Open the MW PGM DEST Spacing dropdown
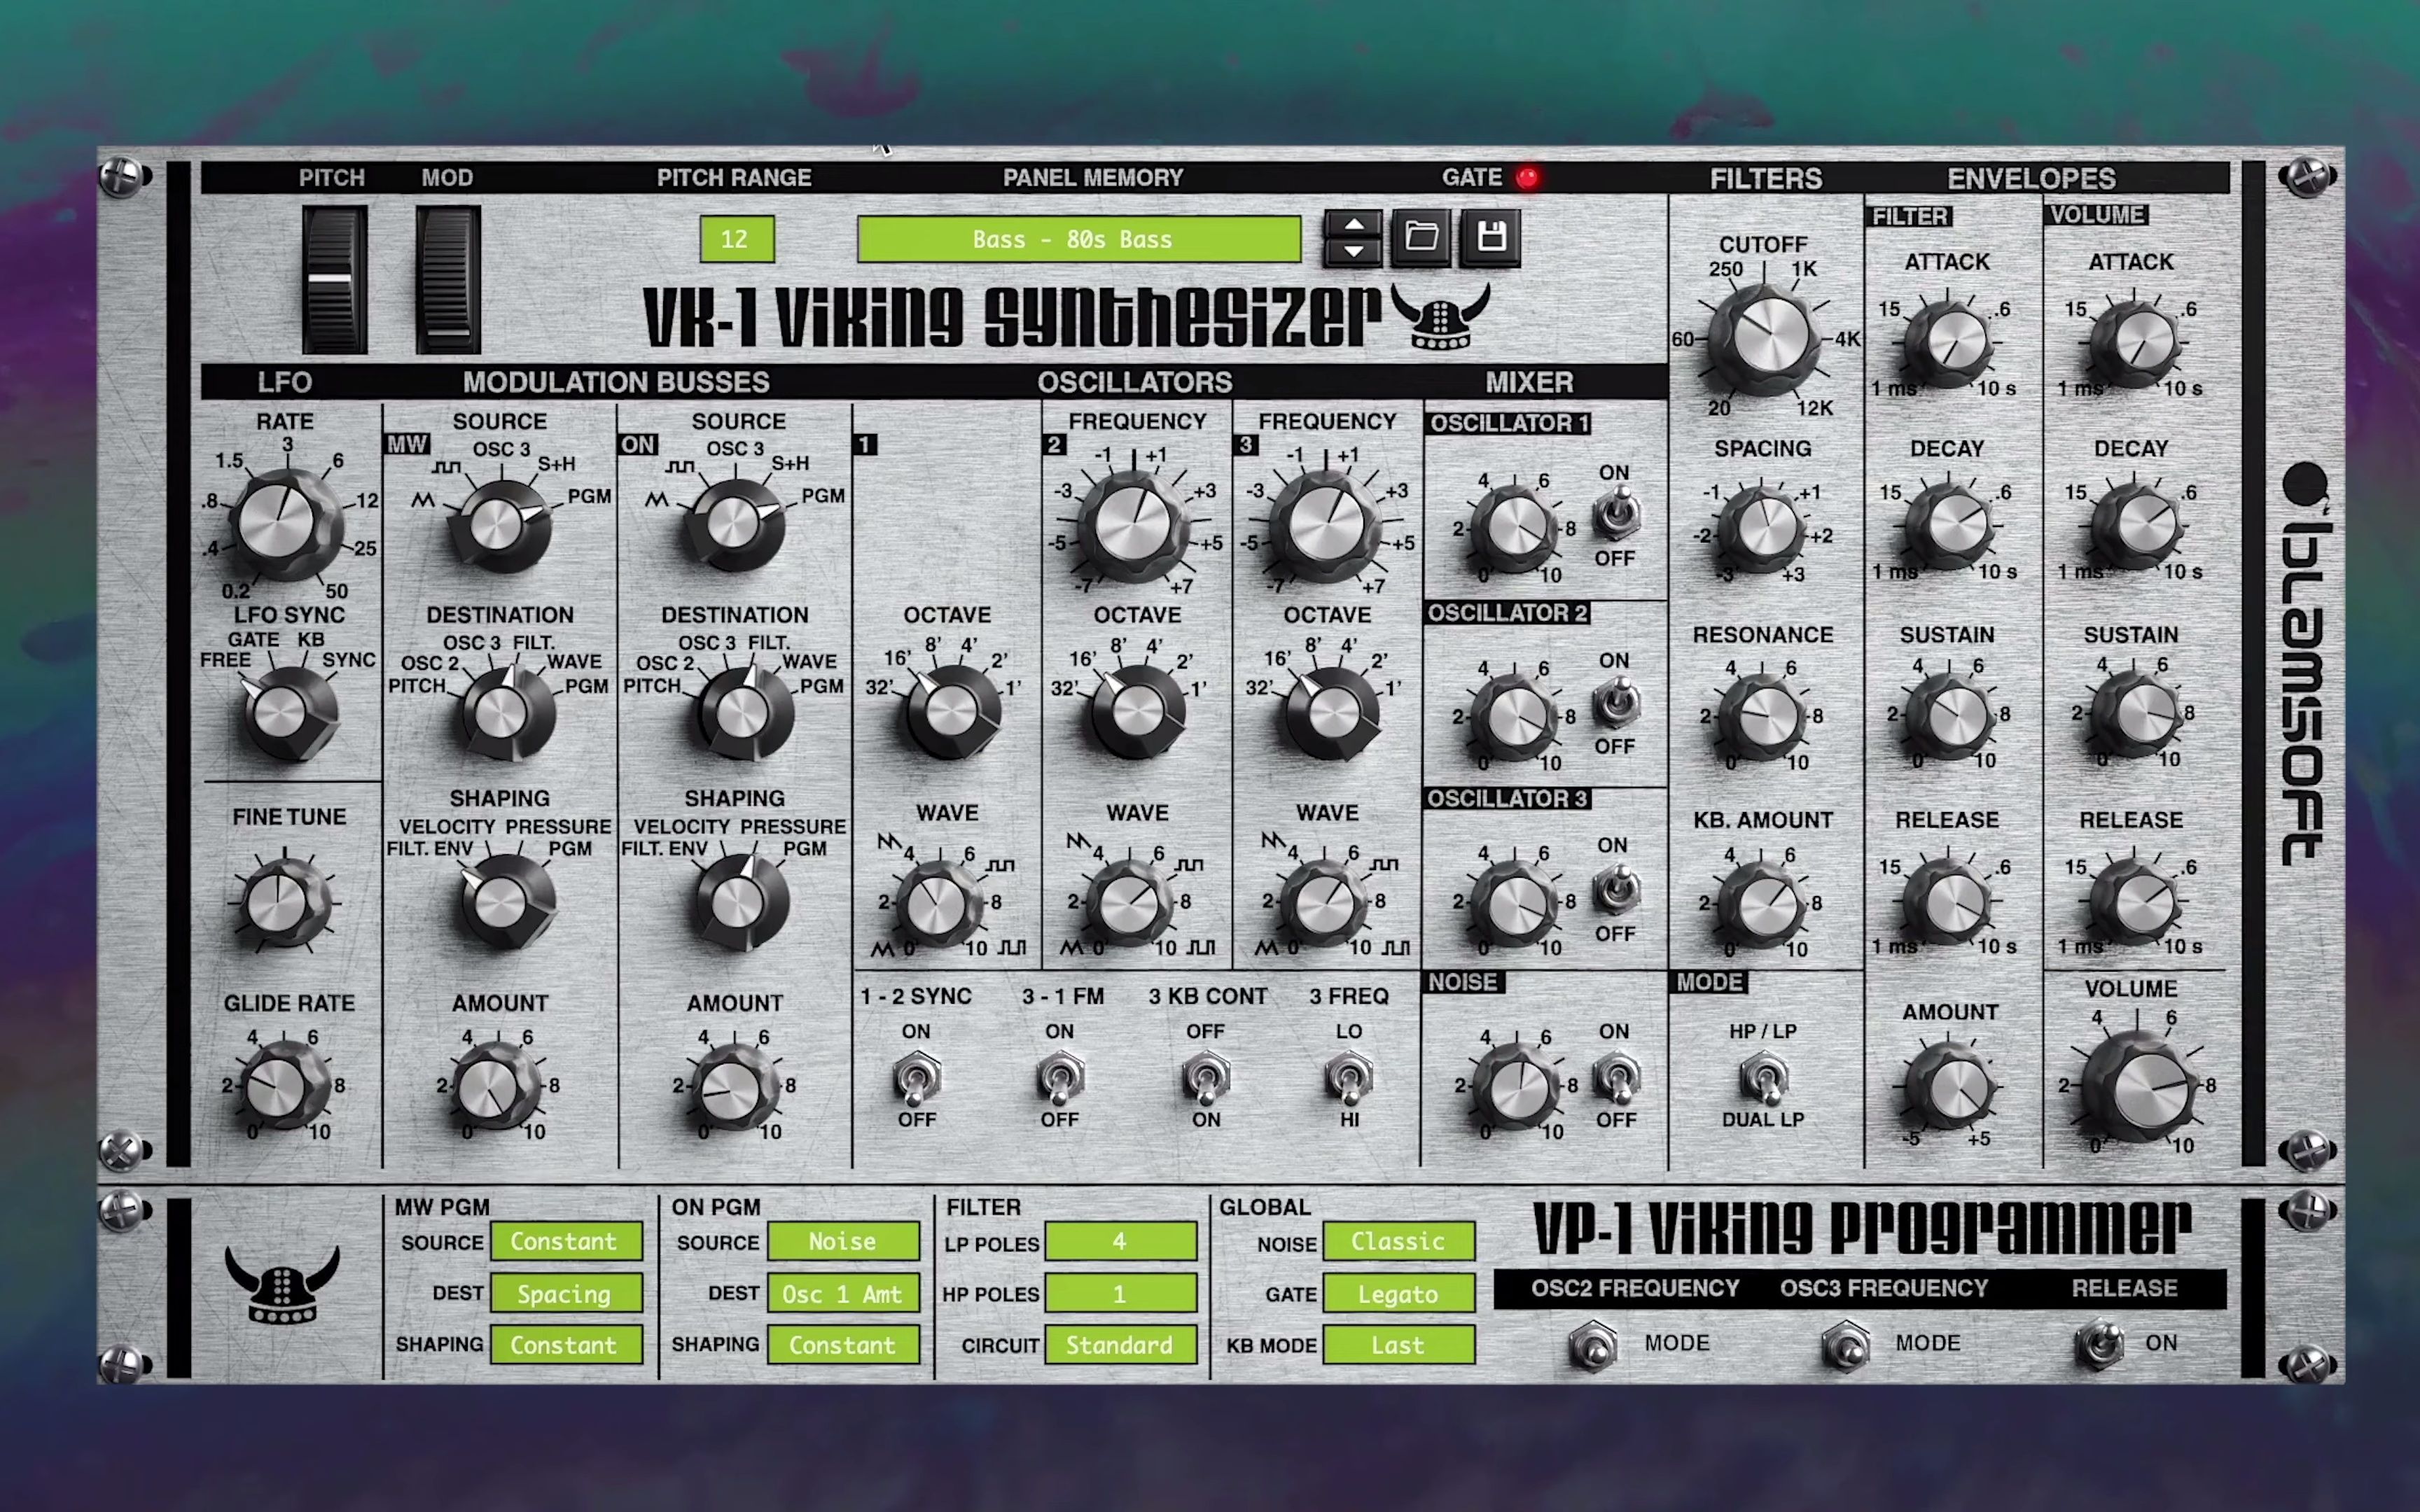The image size is (2420, 1512). (565, 1293)
